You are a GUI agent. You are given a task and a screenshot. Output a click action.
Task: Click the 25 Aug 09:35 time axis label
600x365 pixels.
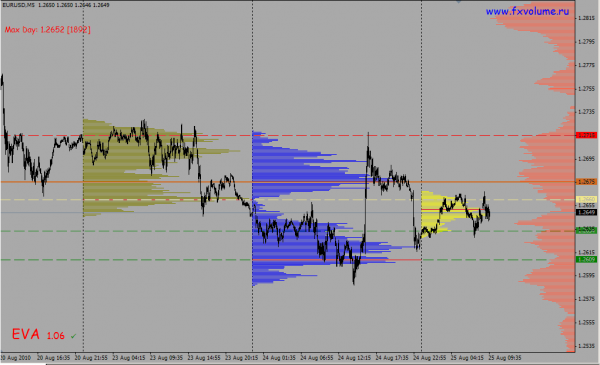pos(505,358)
